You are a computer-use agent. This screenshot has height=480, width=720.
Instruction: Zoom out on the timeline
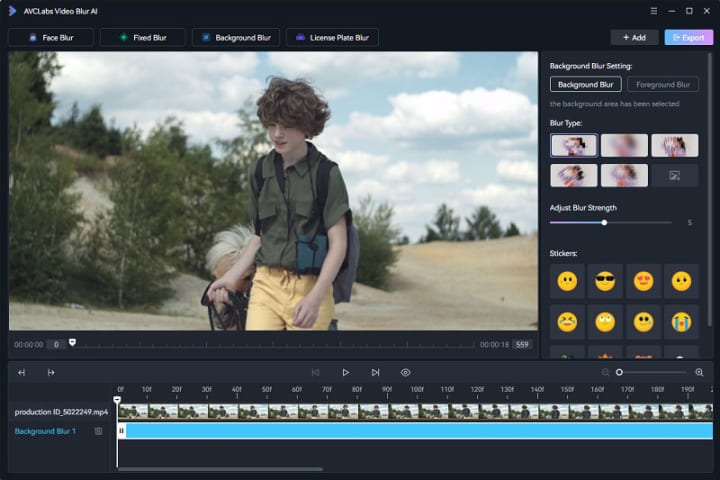pos(605,372)
